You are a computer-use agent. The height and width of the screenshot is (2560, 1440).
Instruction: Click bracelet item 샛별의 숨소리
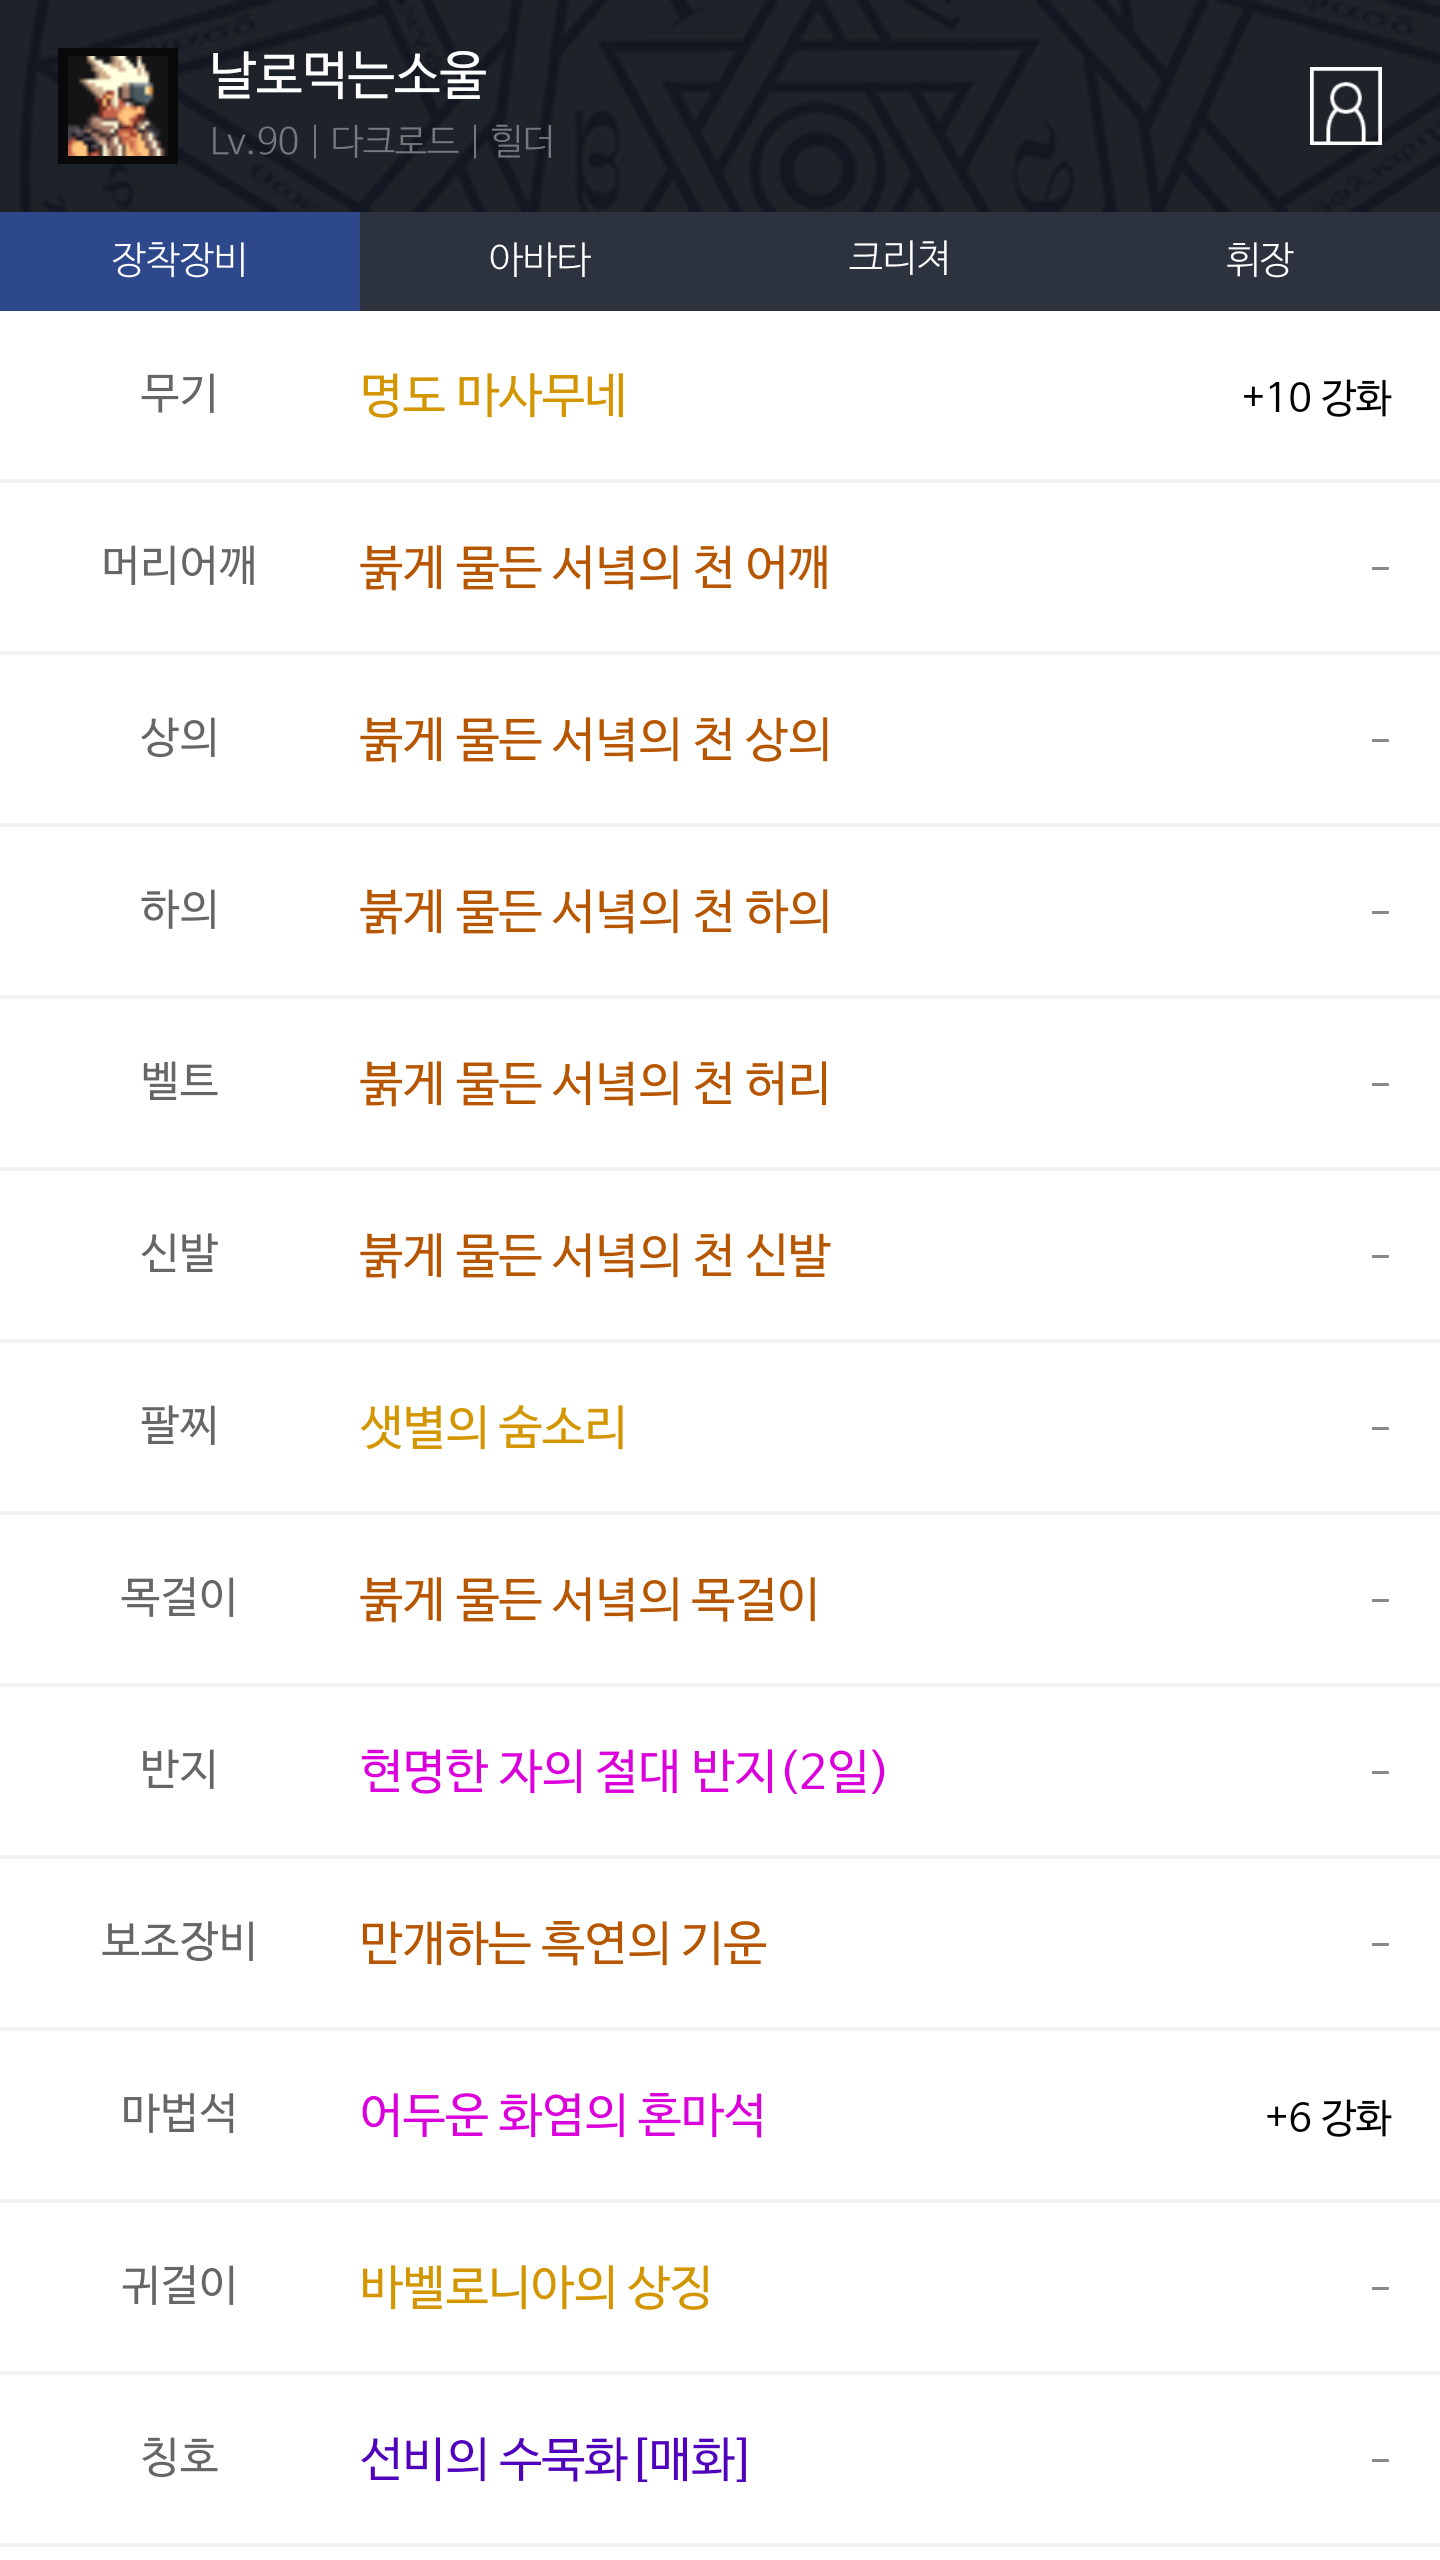(493, 1428)
